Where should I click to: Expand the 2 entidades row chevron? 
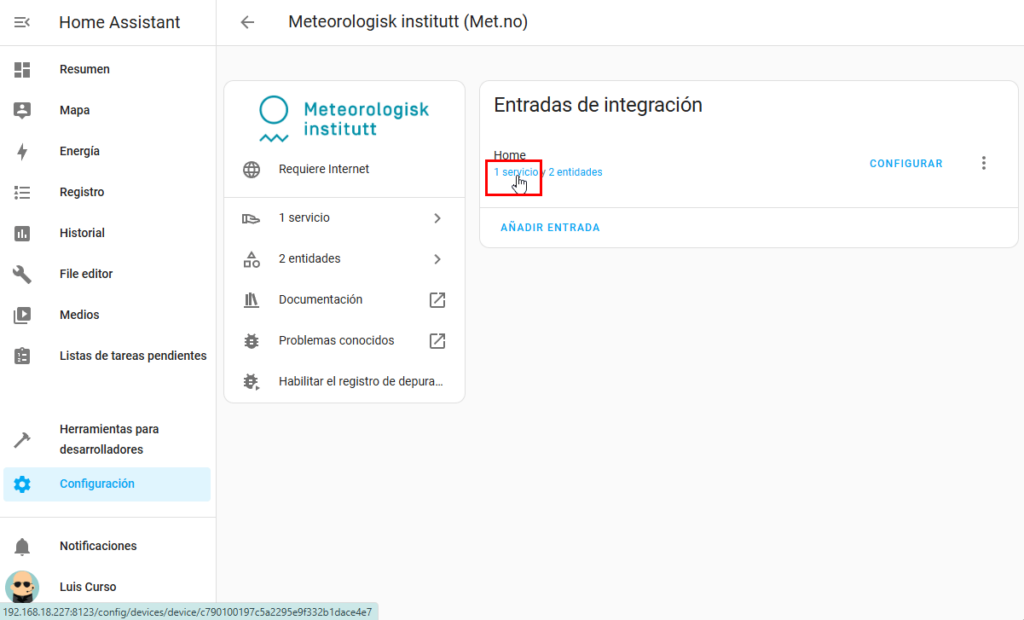coord(437,259)
